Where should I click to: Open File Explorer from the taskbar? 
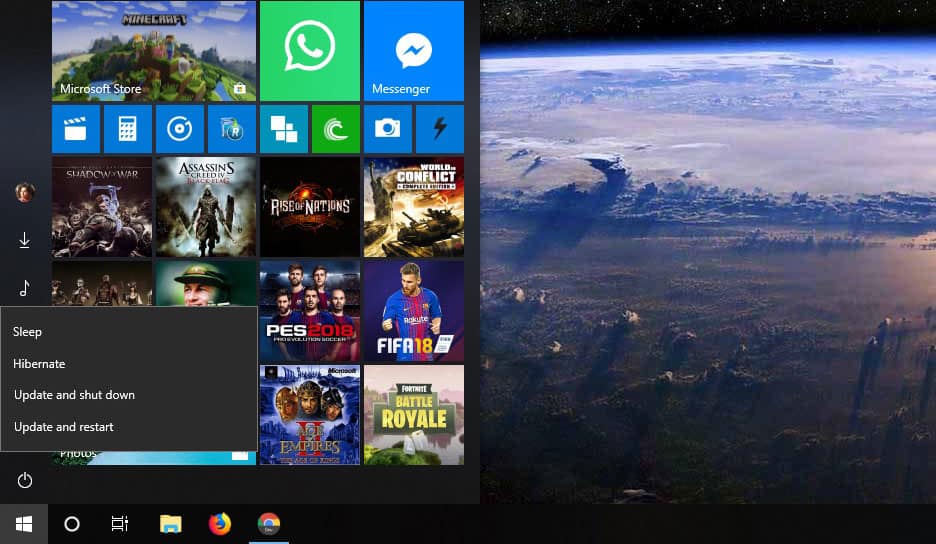(171, 524)
